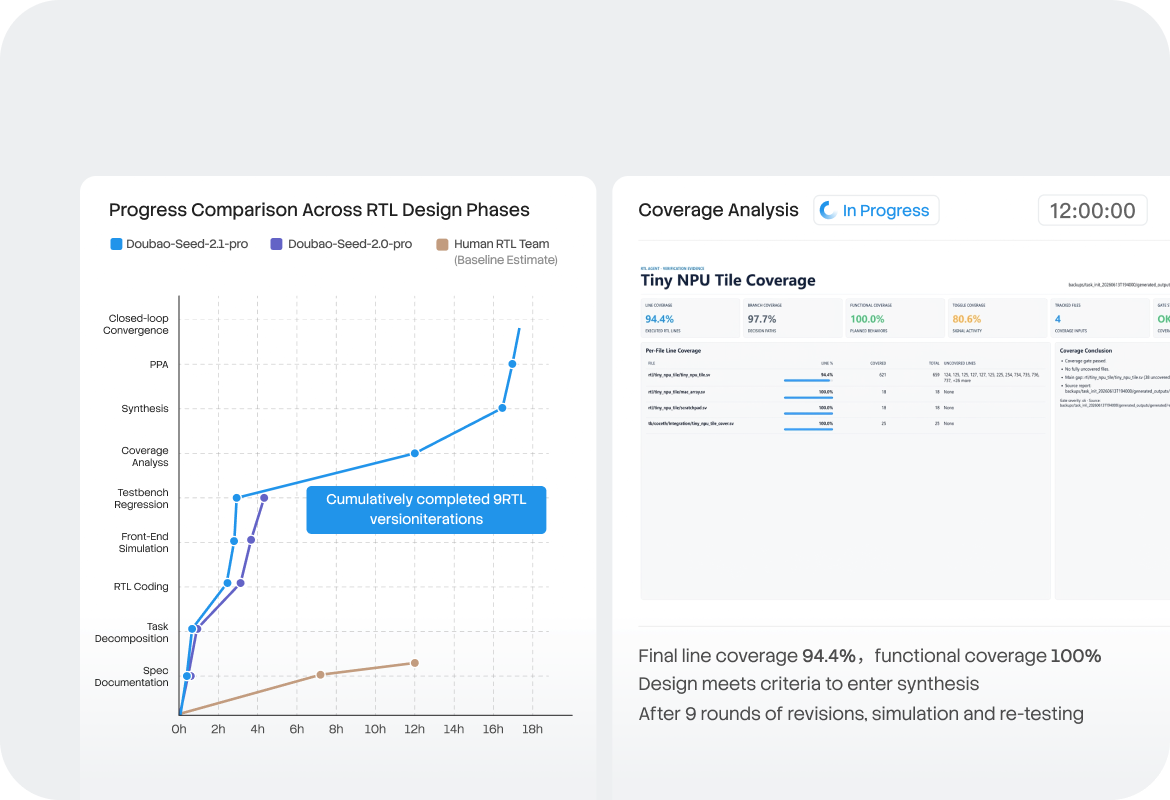The image size is (1170, 800).
Task: Click the purple Testbench Regression data point
Action: (264, 498)
